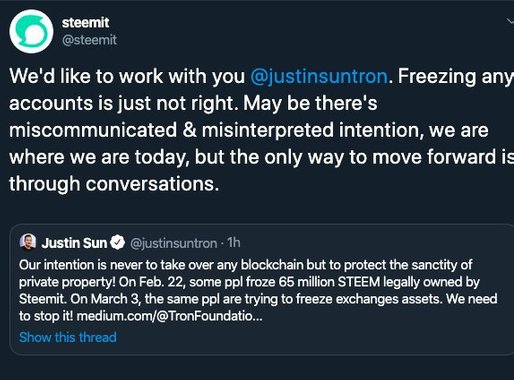The width and height of the screenshot is (514, 380).
Task: Click Show this thread
Action: (x=68, y=337)
